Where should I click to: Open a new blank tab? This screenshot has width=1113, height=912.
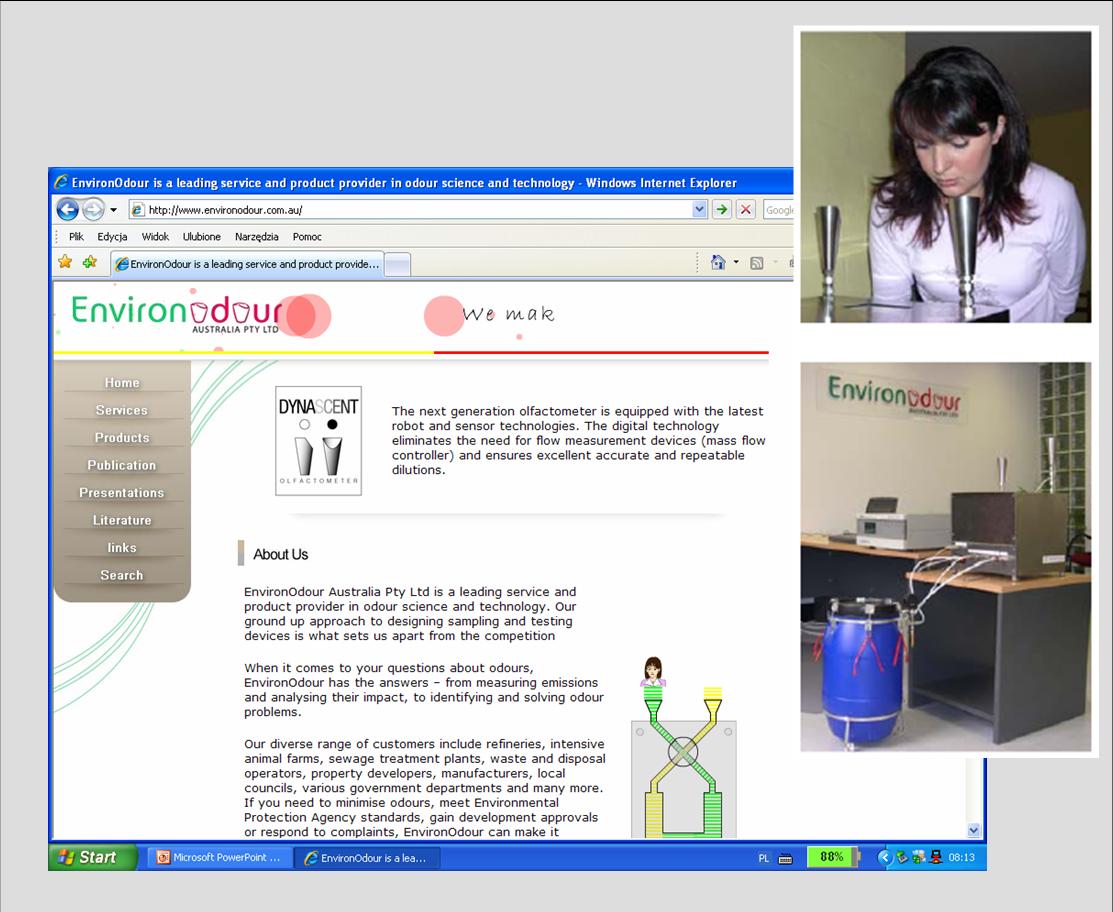click(x=398, y=265)
